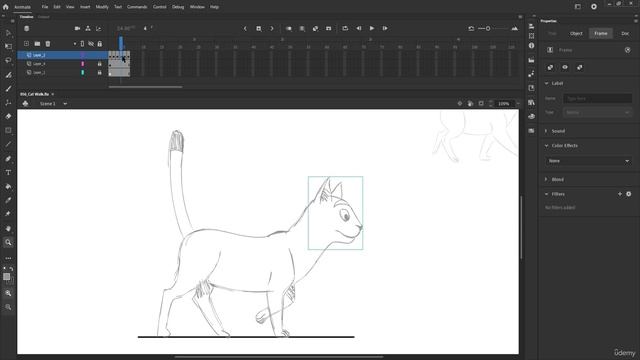Image resolution: width=640 pixels, height=360 pixels.
Task: Step back one frame
Action: [x=359, y=29]
